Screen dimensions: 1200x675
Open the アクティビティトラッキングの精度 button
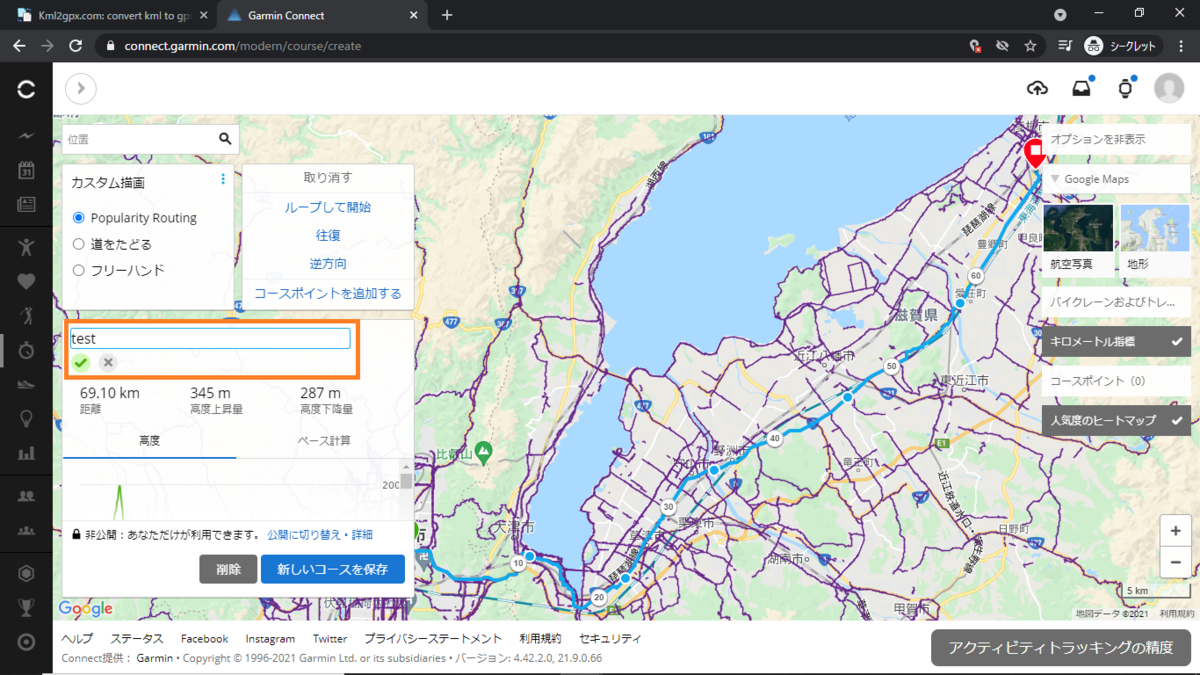coord(1061,647)
